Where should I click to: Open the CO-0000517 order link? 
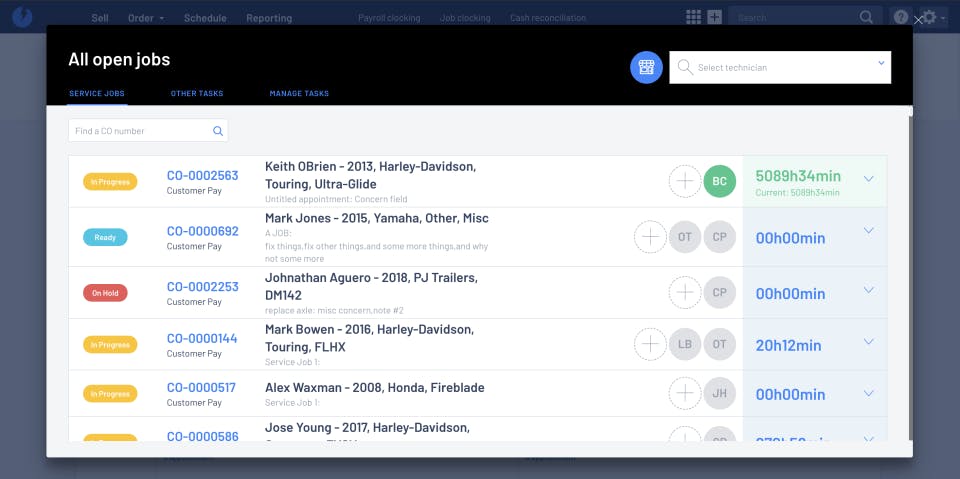[201, 387]
